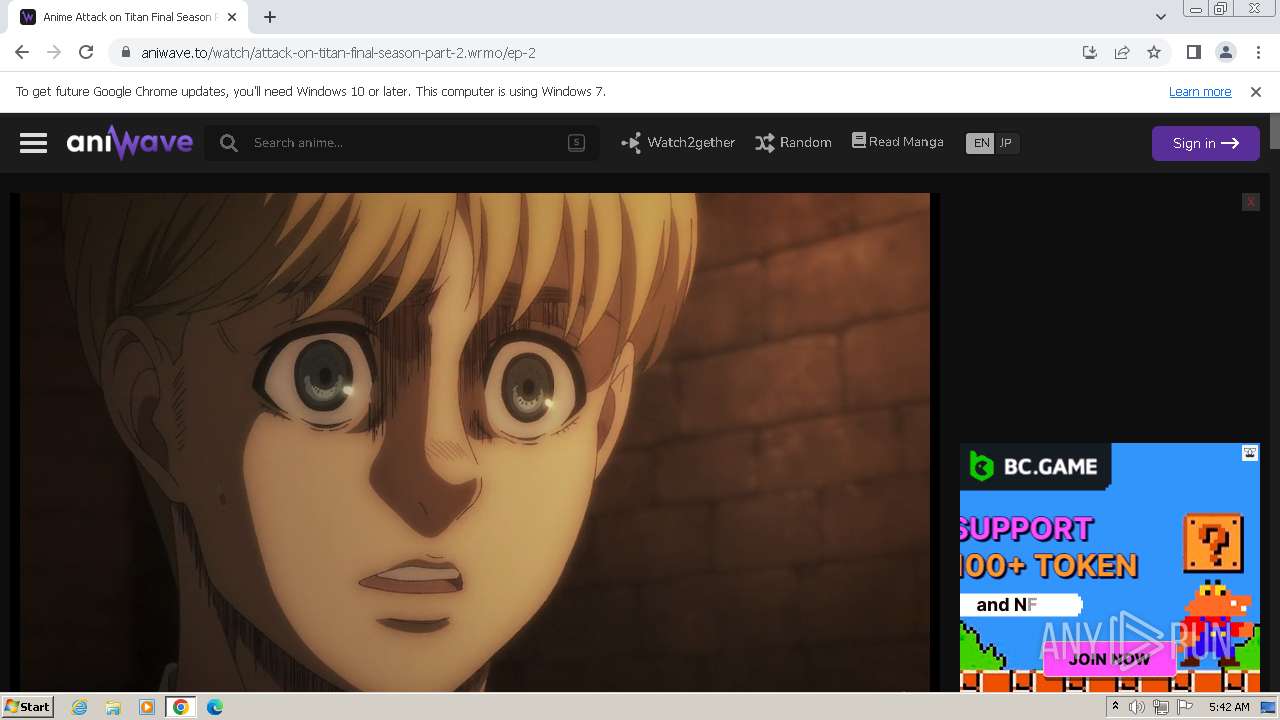The height and width of the screenshot is (720, 1280).
Task: Dismiss the Chrome update notice
Action: (x=1256, y=92)
